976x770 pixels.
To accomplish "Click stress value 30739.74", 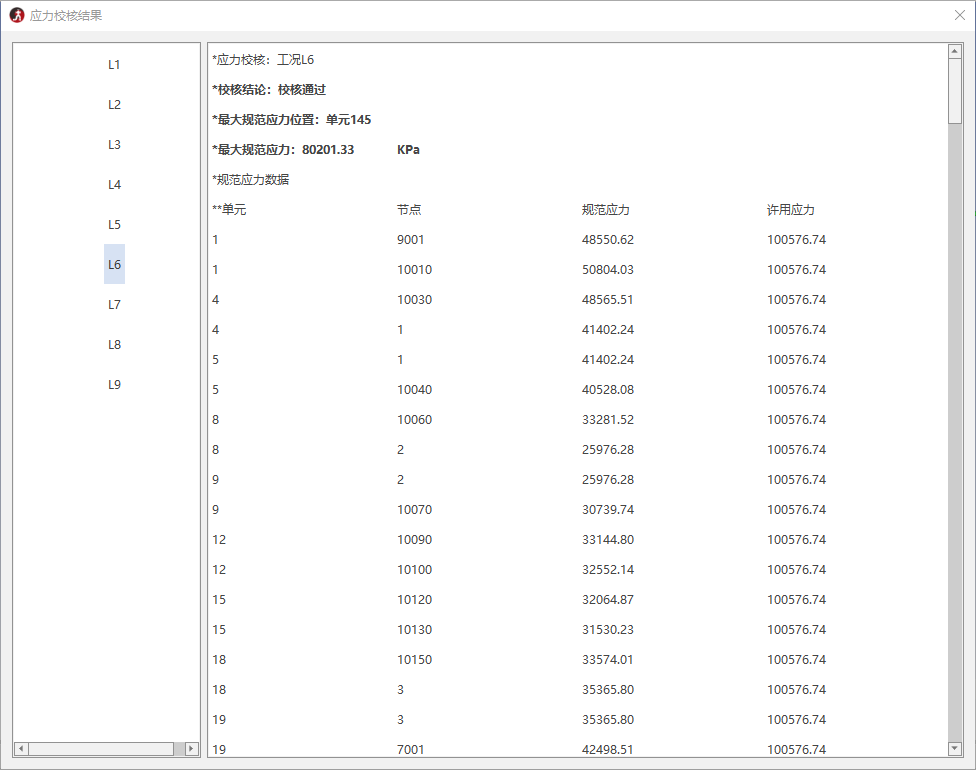I will [608, 509].
